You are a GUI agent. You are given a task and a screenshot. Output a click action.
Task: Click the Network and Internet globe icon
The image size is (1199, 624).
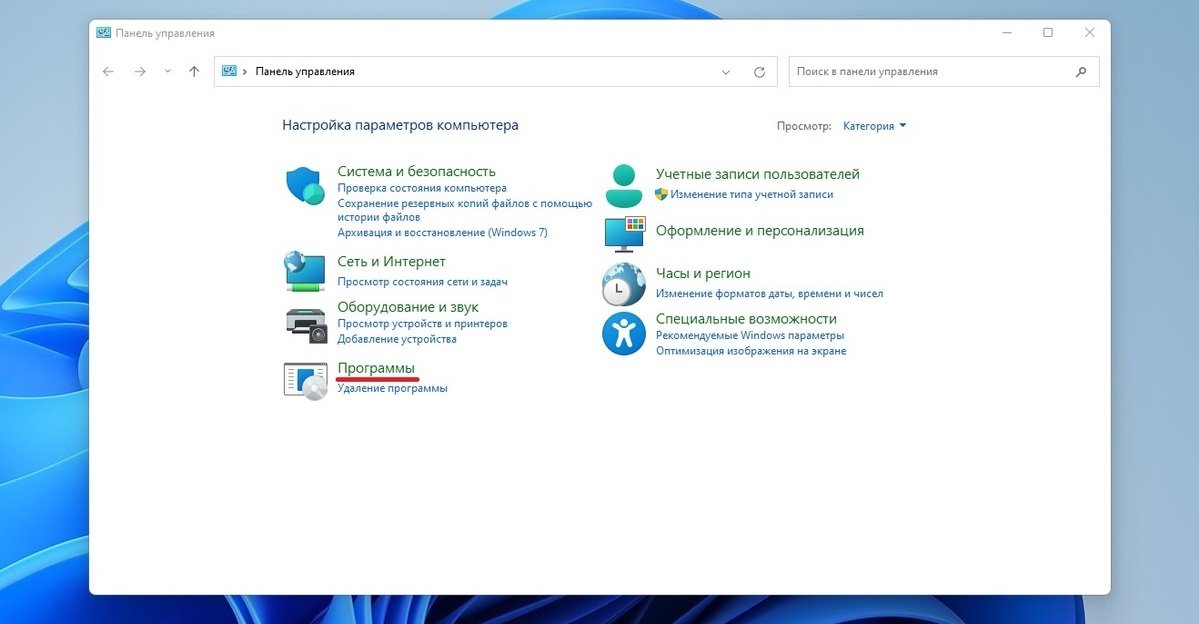click(305, 271)
